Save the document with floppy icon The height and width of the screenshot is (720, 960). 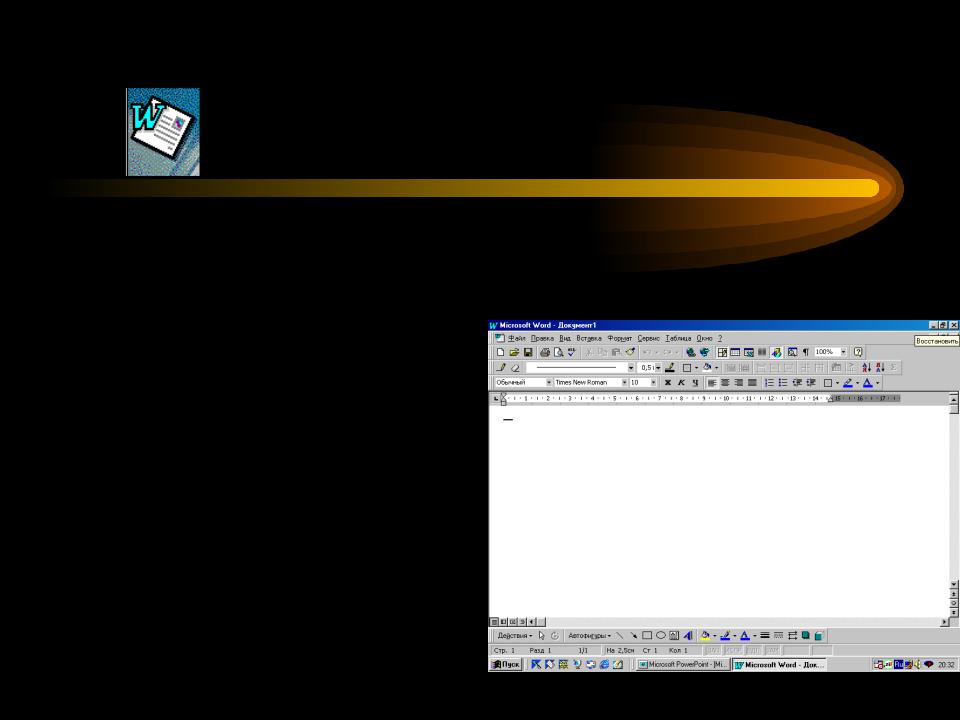click(528, 352)
